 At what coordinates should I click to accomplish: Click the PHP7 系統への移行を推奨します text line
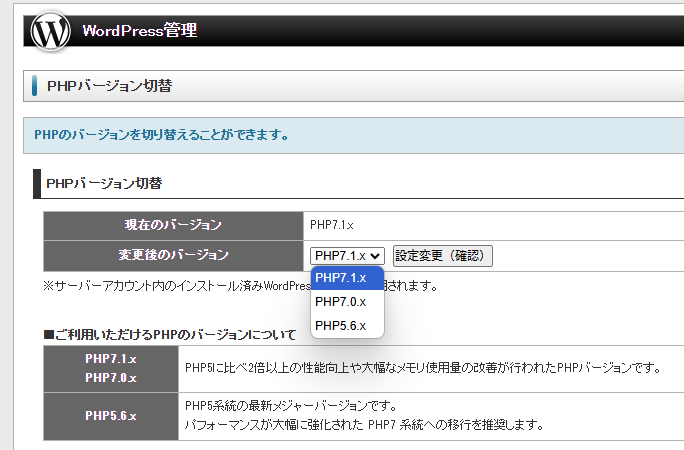click(x=364, y=425)
